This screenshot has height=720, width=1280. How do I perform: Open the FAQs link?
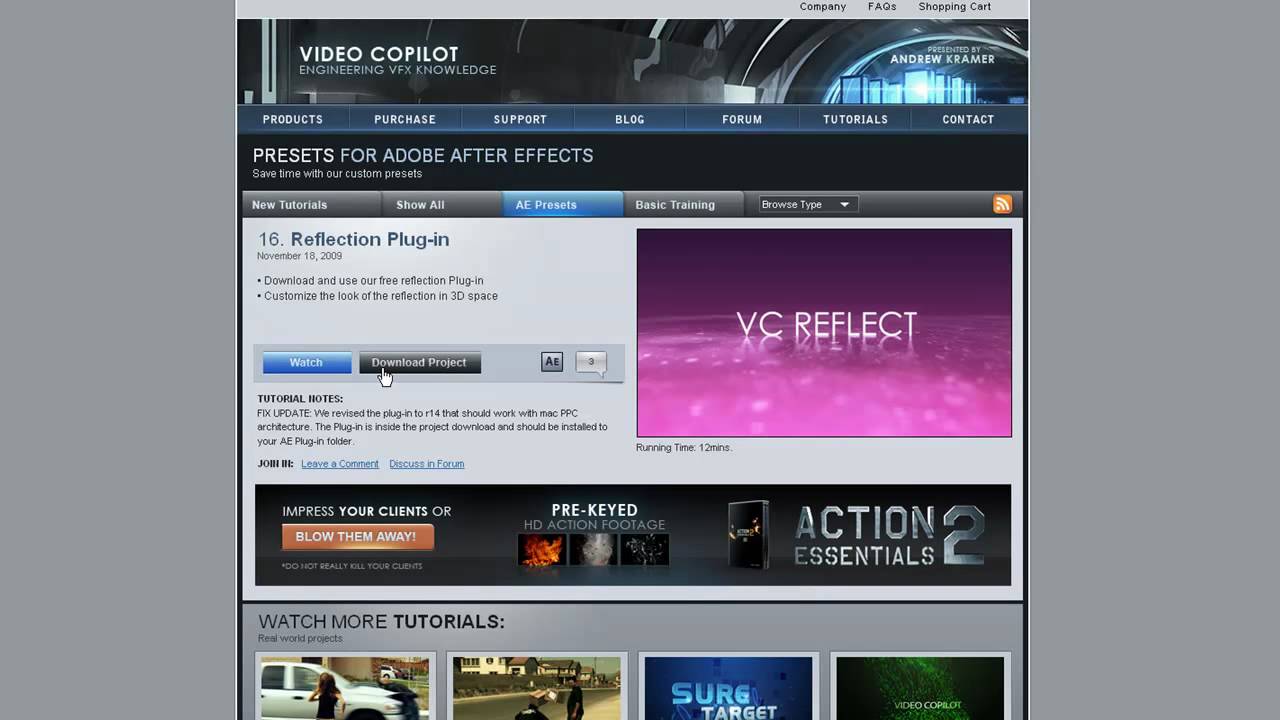pyautogui.click(x=882, y=7)
